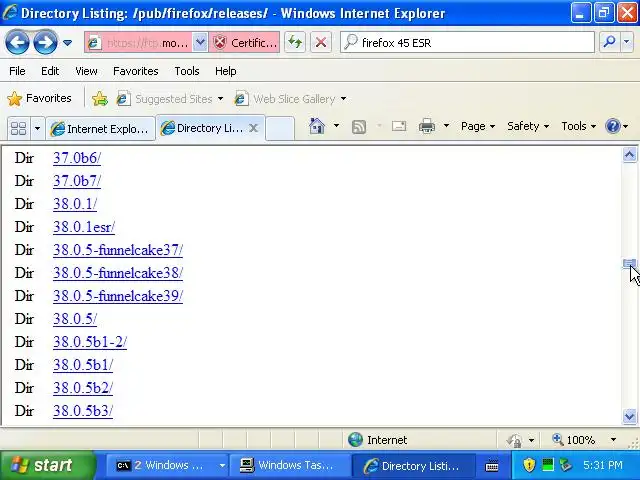Open the Favorites menu

point(136,71)
